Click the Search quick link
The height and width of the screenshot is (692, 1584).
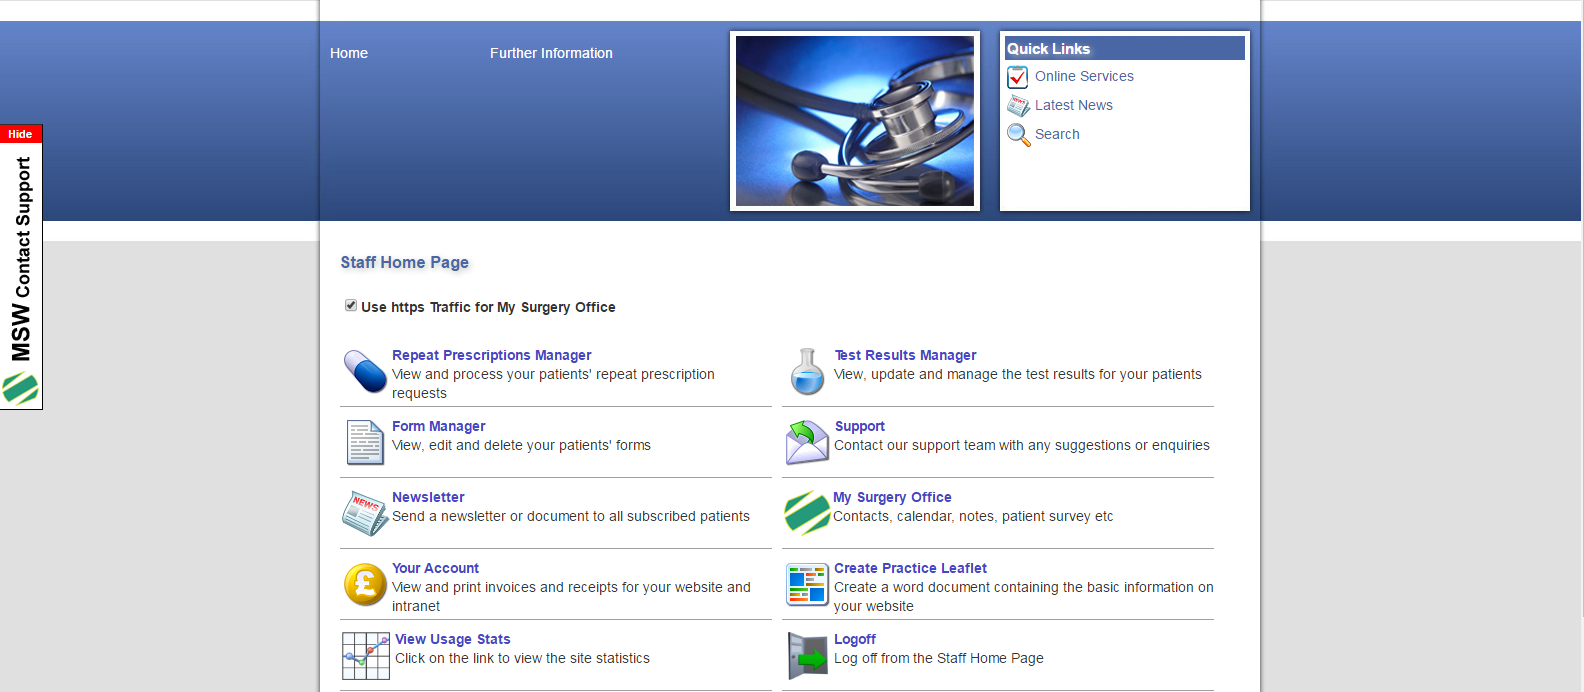pos(1057,134)
